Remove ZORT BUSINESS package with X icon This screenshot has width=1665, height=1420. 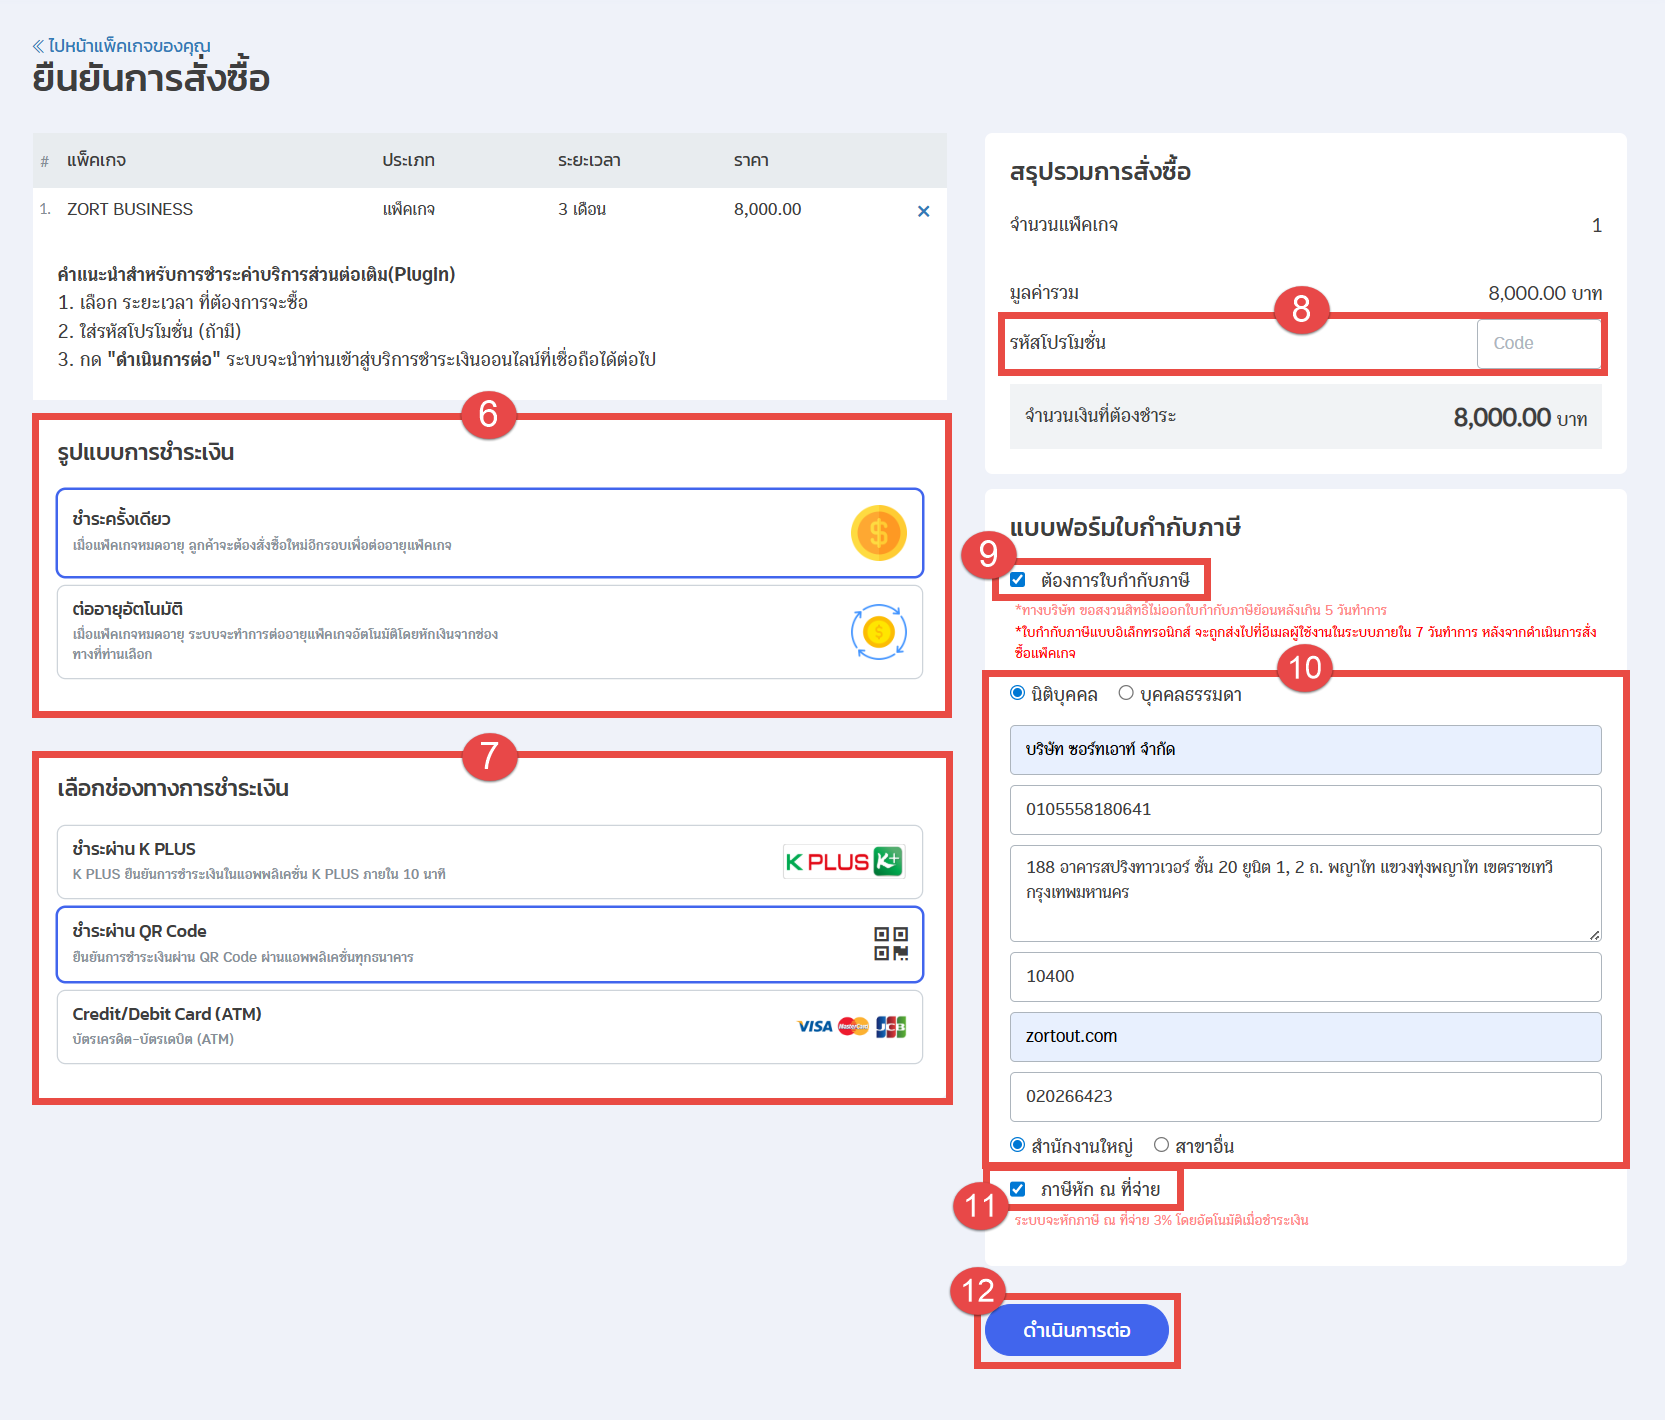coord(923,211)
